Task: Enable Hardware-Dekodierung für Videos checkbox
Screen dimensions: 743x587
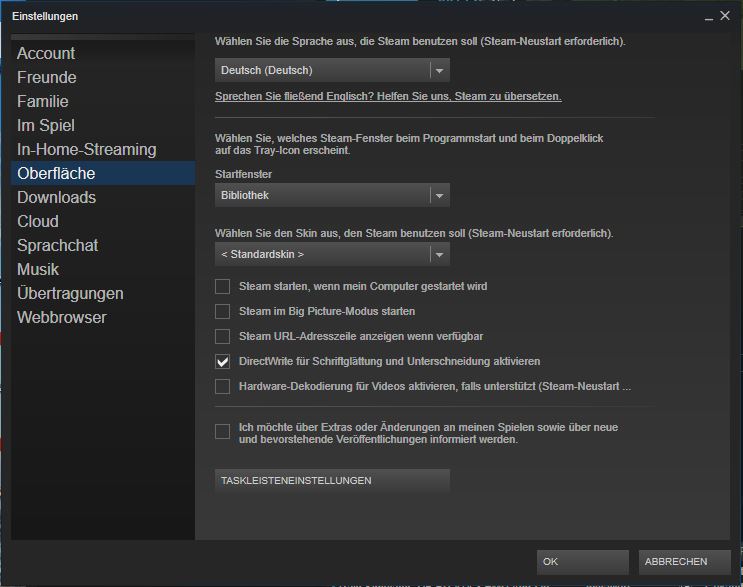Action: [x=222, y=387]
